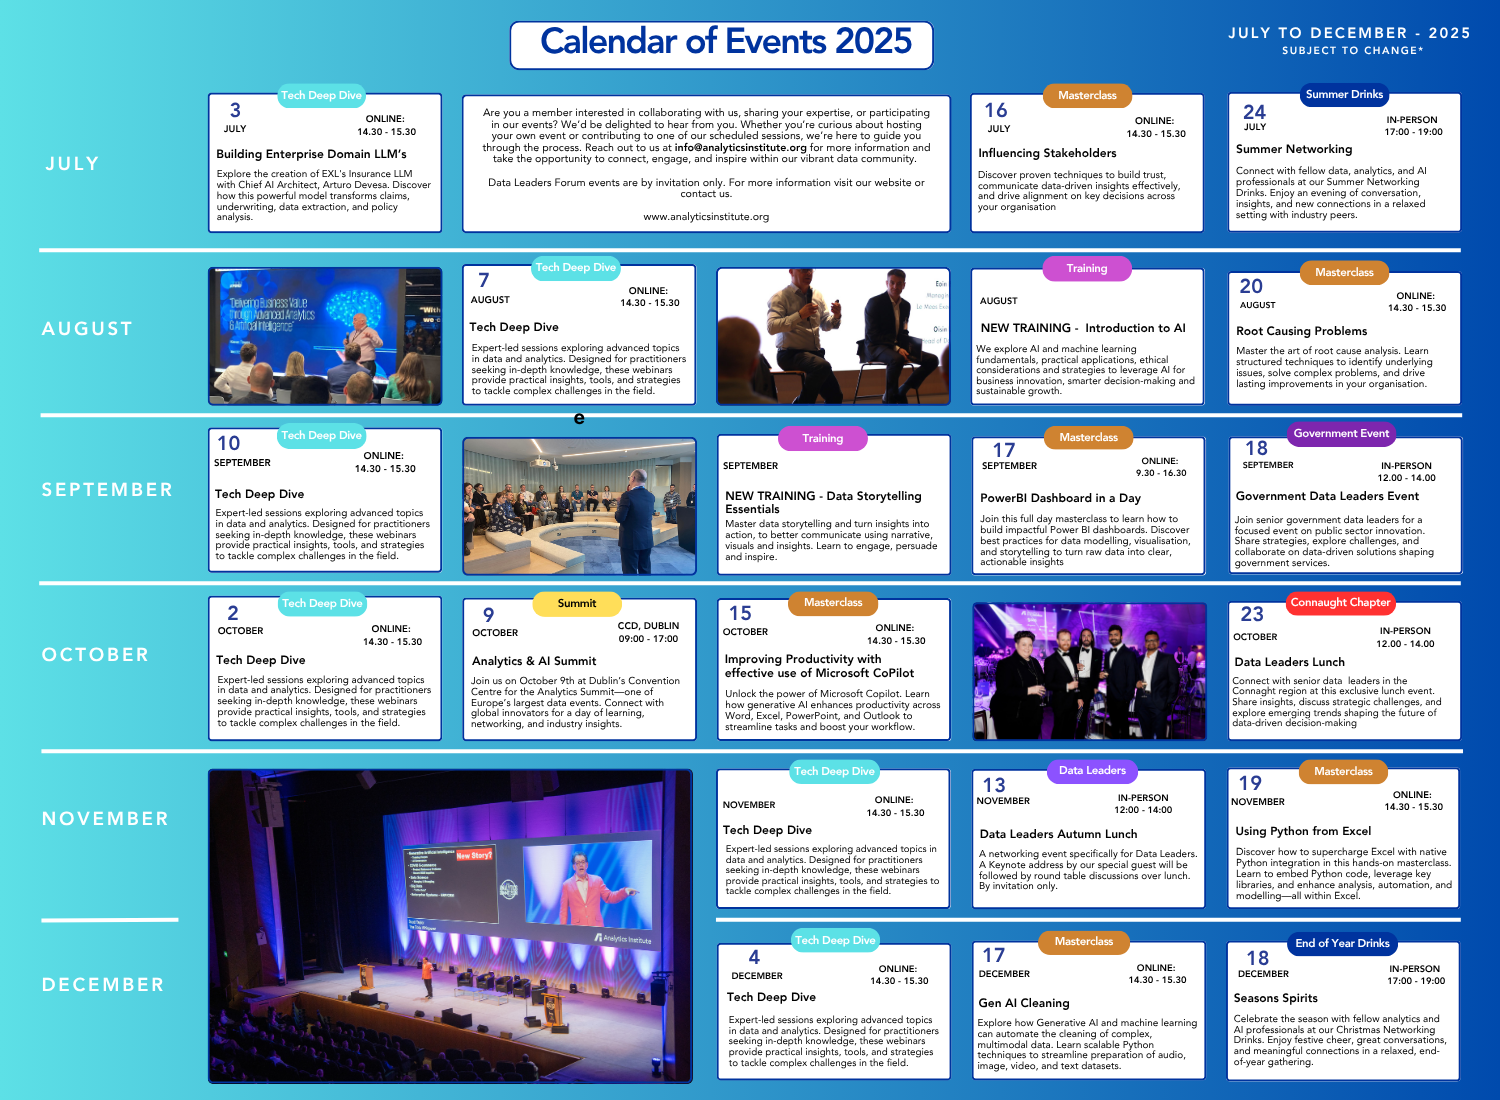Click the Training tag on the September card
Screen dimensions: 1500x1100
[822, 438]
